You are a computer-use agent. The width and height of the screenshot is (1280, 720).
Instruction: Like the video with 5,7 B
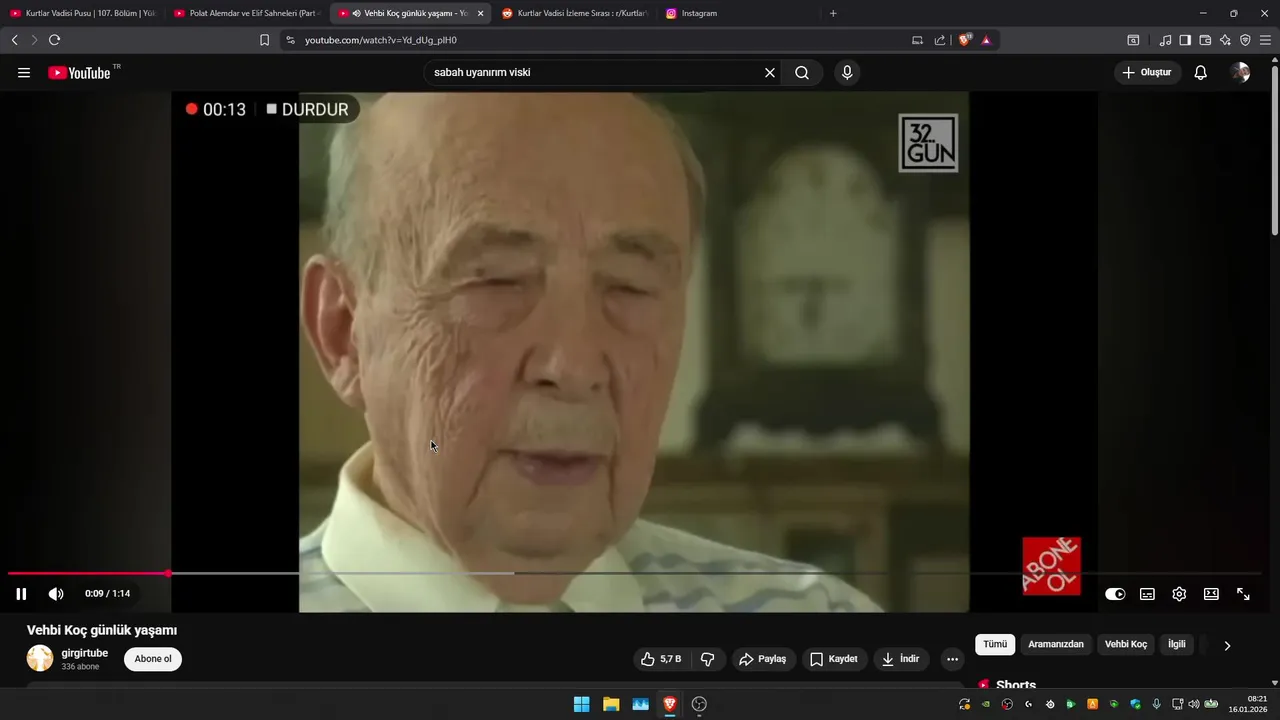coord(662,659)
